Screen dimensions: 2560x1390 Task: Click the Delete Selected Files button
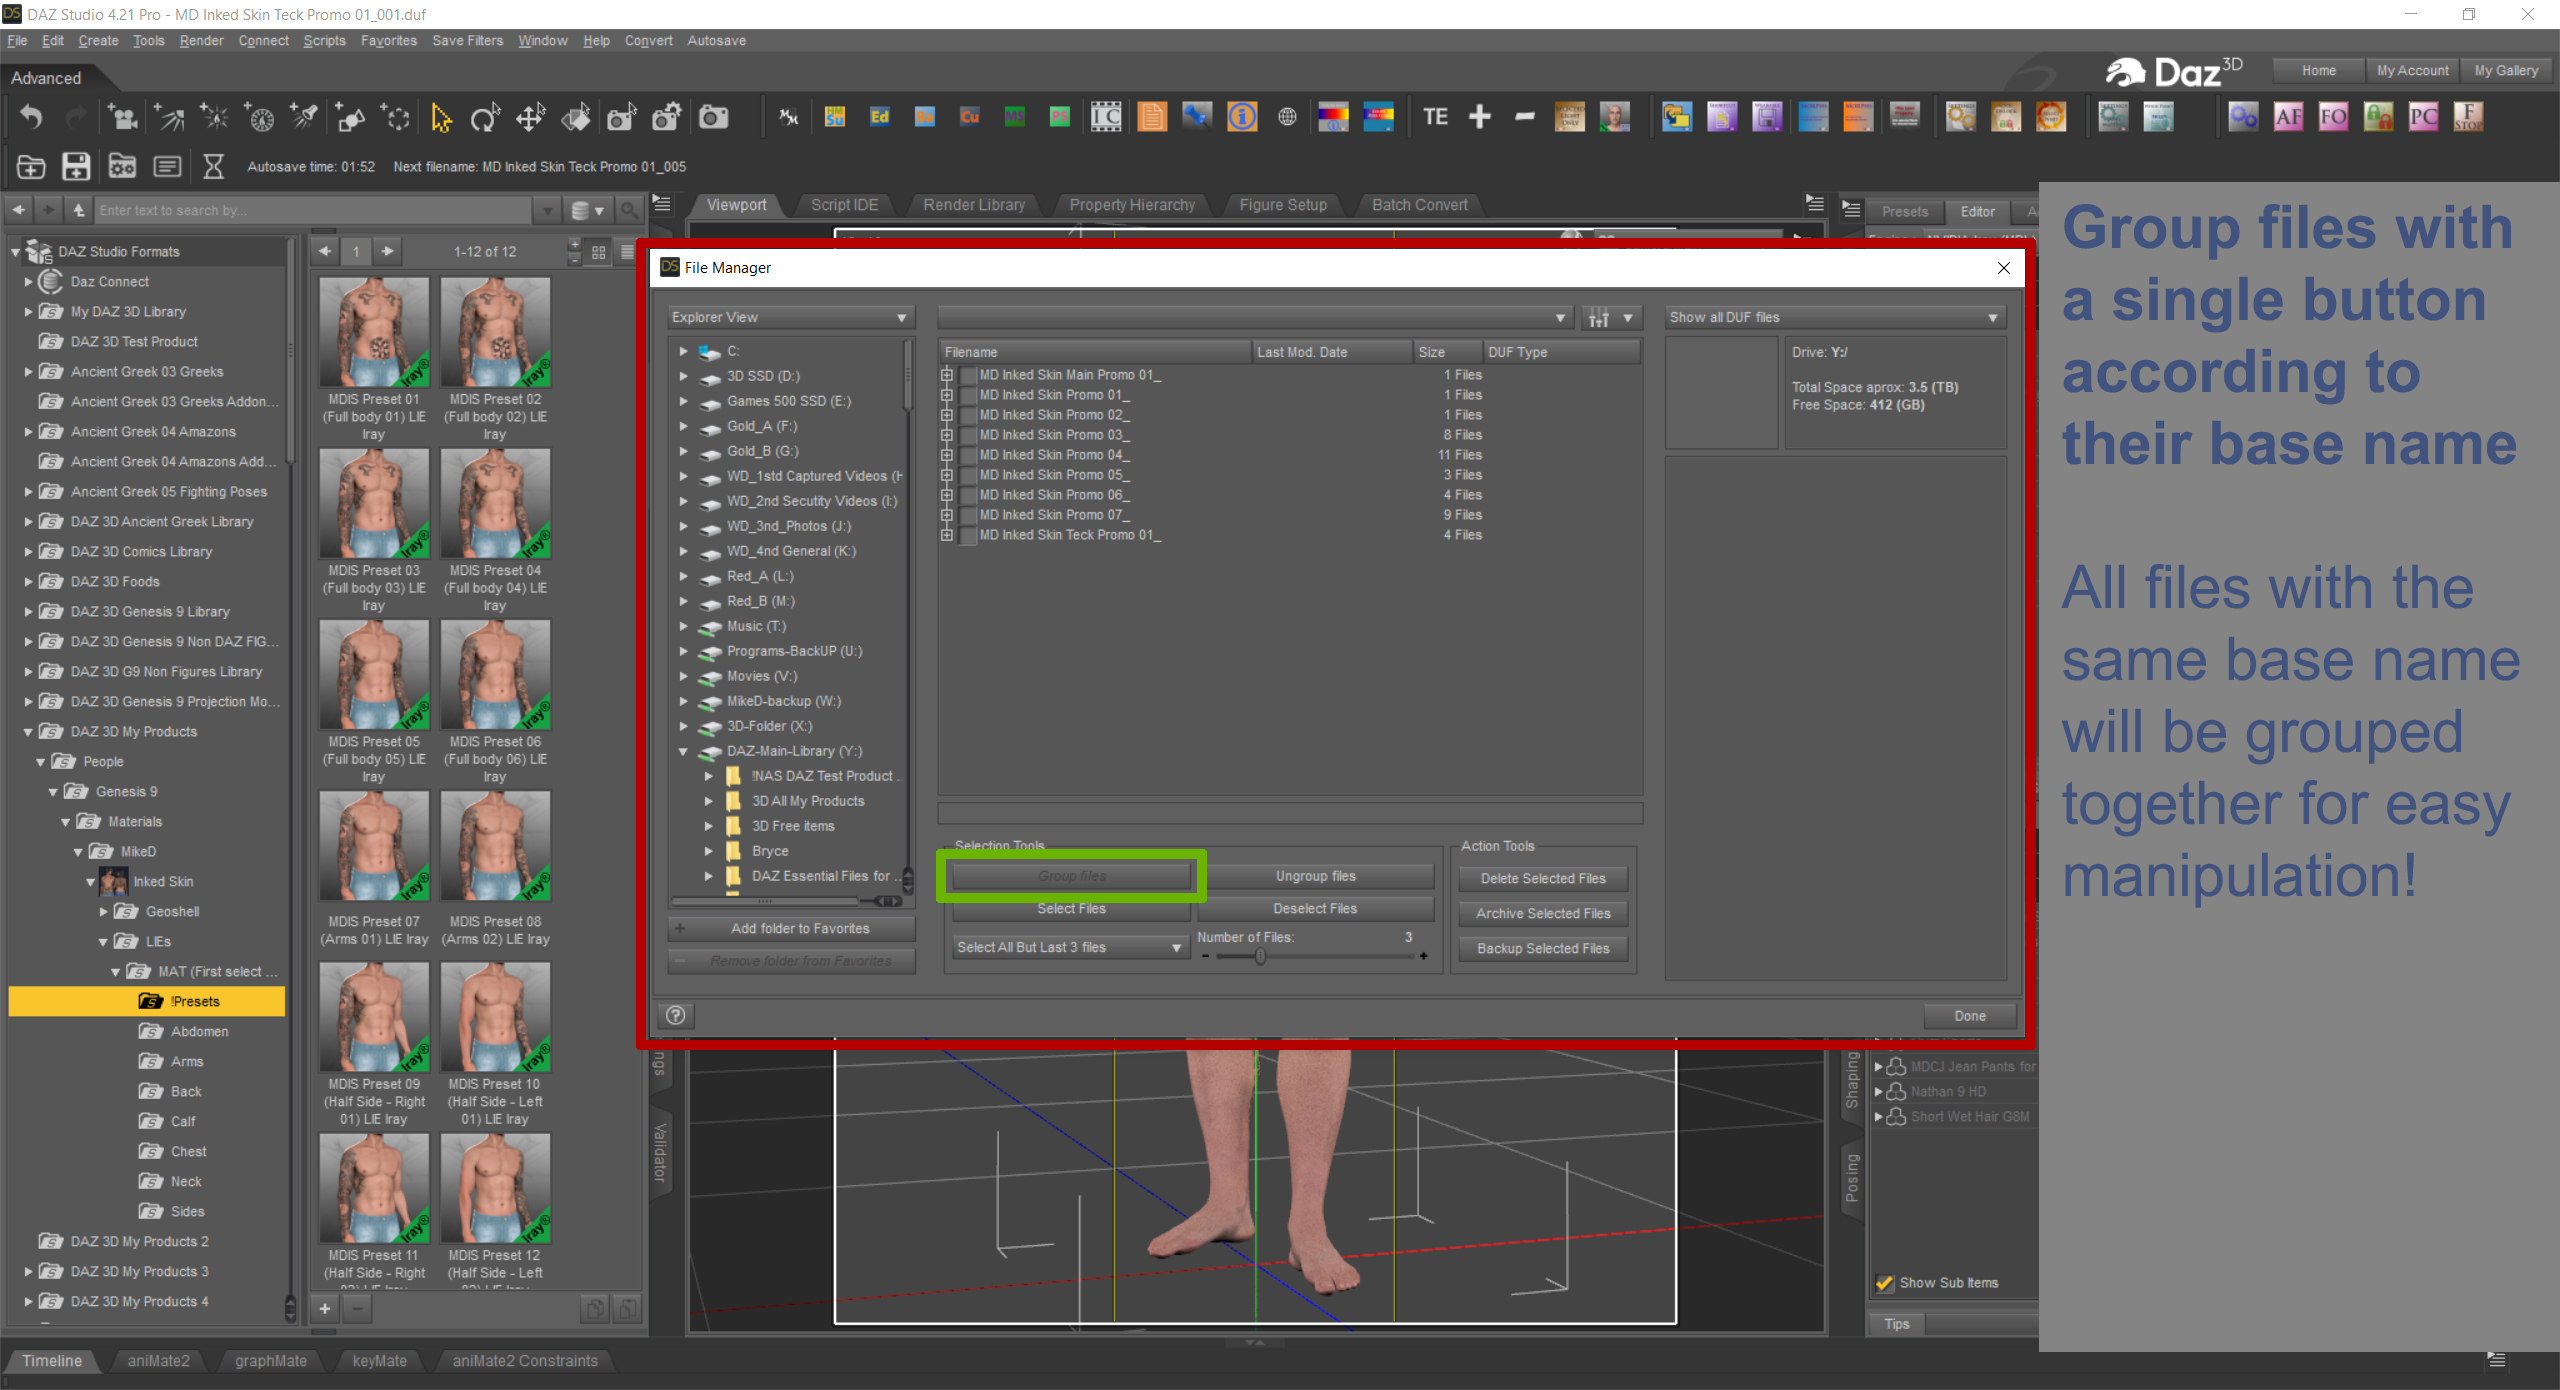point(1543,878)
